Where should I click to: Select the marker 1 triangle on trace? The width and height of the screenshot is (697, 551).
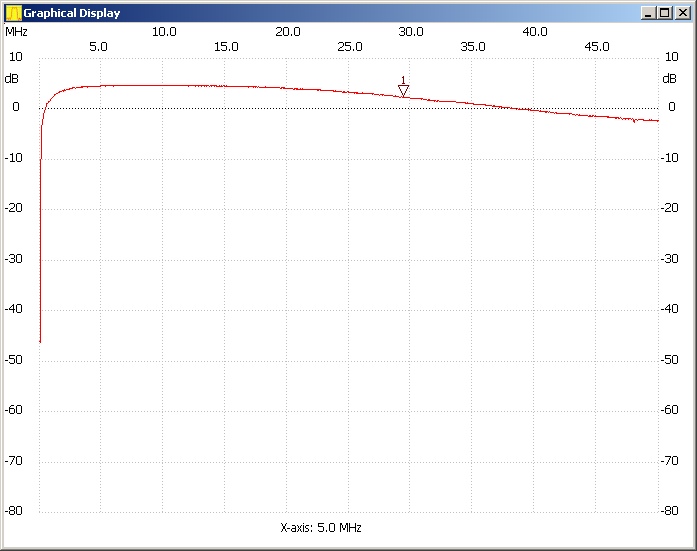pyautogui.click(x=403, y=92)
